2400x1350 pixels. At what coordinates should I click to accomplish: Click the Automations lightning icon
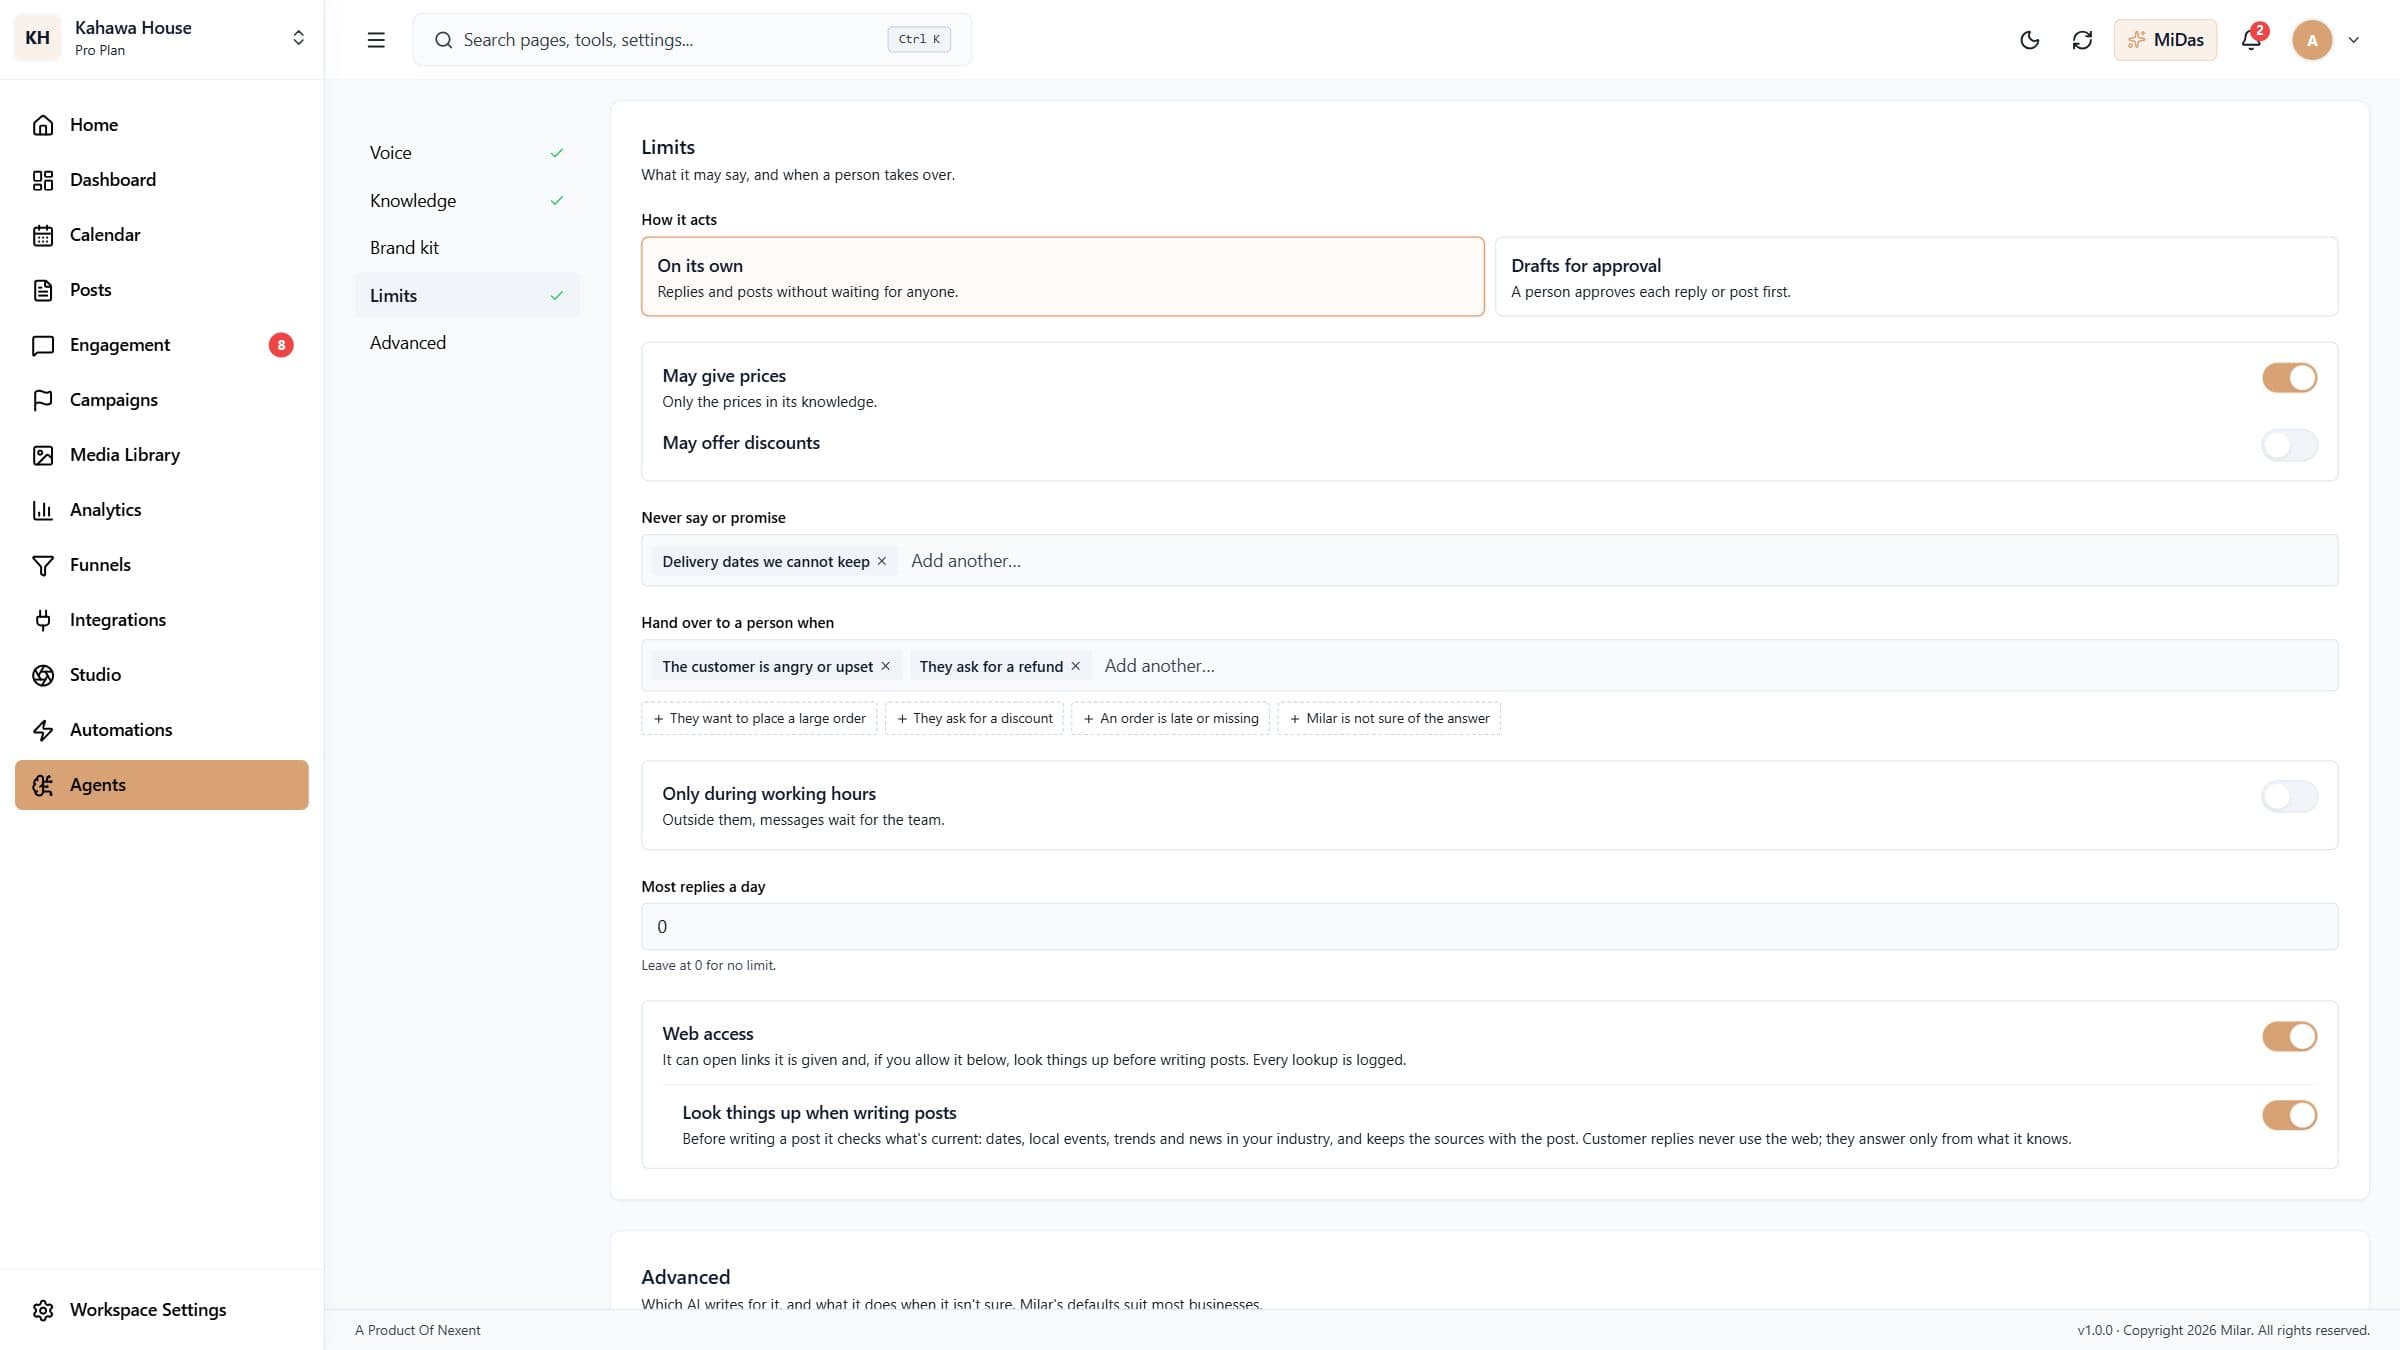point(42,730)
